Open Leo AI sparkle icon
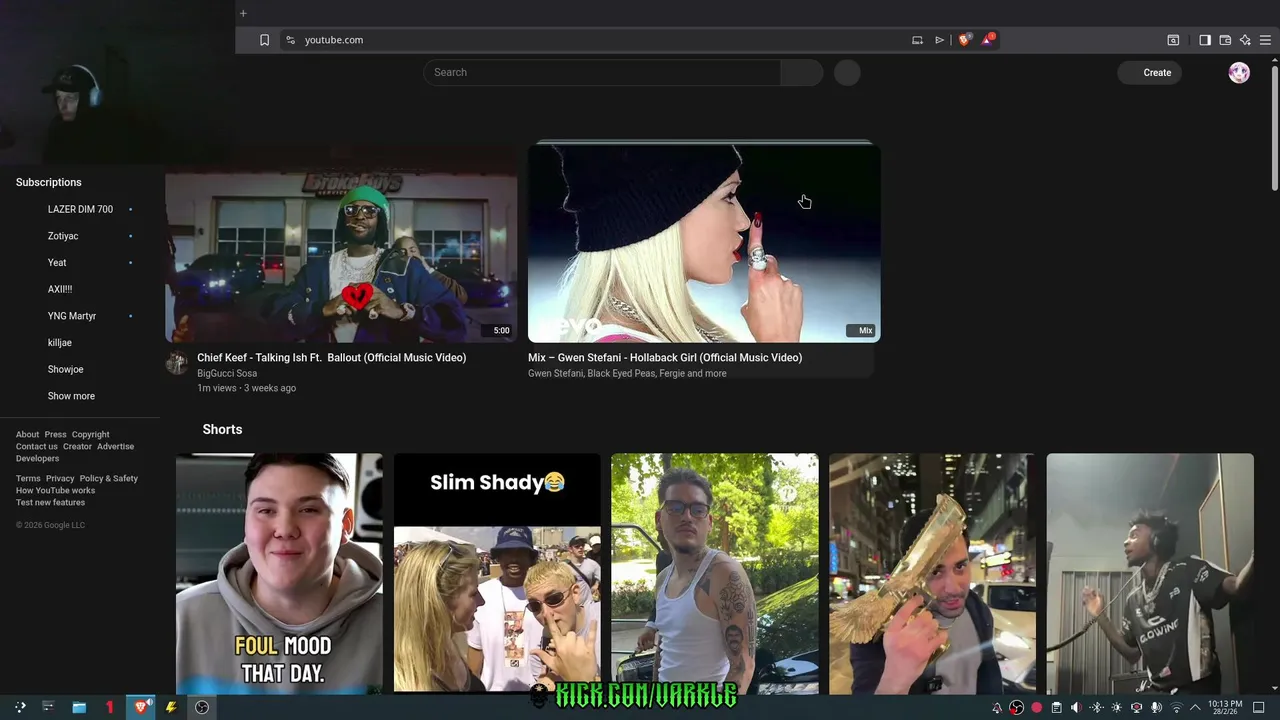The width and height of the screenshot is (1280, 720). (1245, 40)
